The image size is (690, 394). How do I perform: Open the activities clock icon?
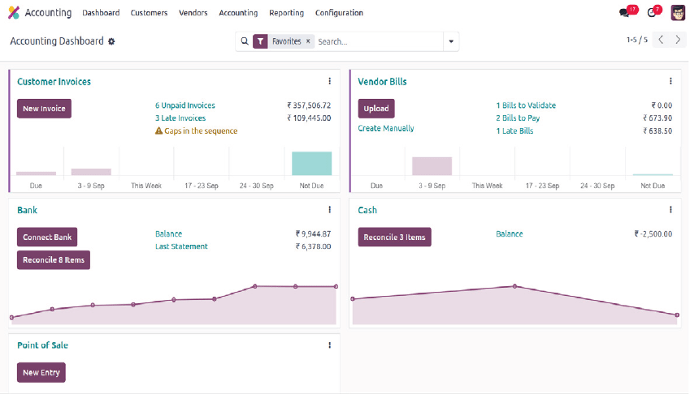click(652, 13)
